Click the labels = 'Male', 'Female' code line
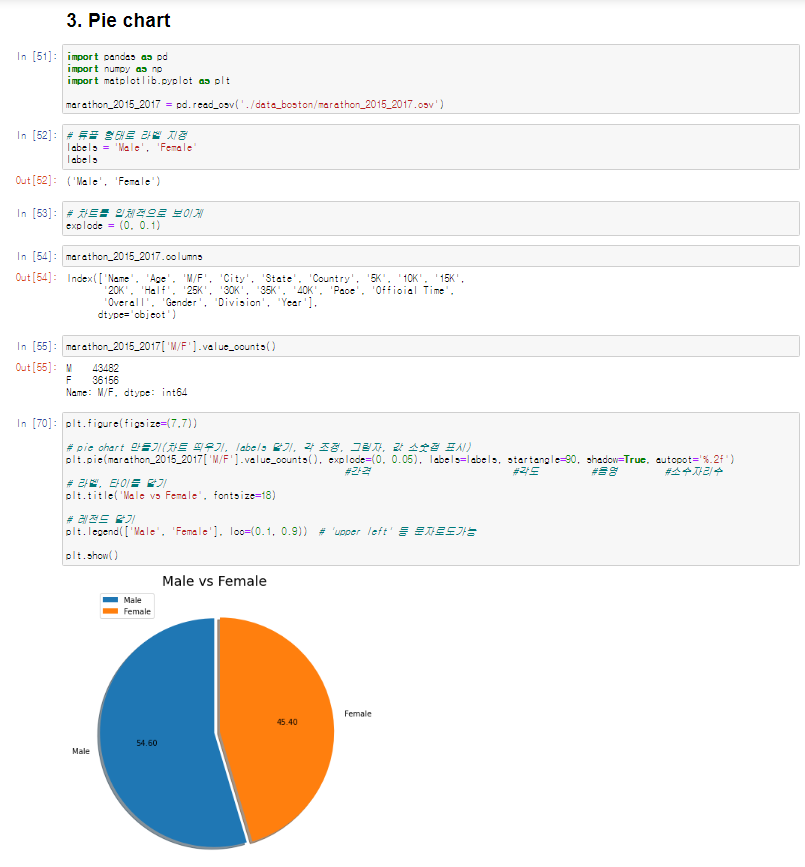This screenshot has width=805, height=867. click(132, 148)
